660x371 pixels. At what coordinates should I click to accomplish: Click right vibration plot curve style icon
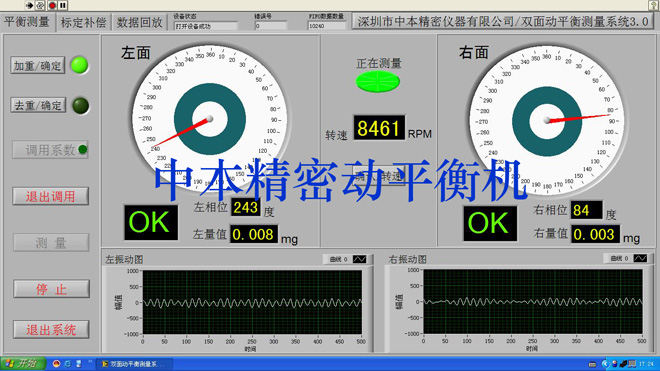pyautogui.click(x=640, y=258)
